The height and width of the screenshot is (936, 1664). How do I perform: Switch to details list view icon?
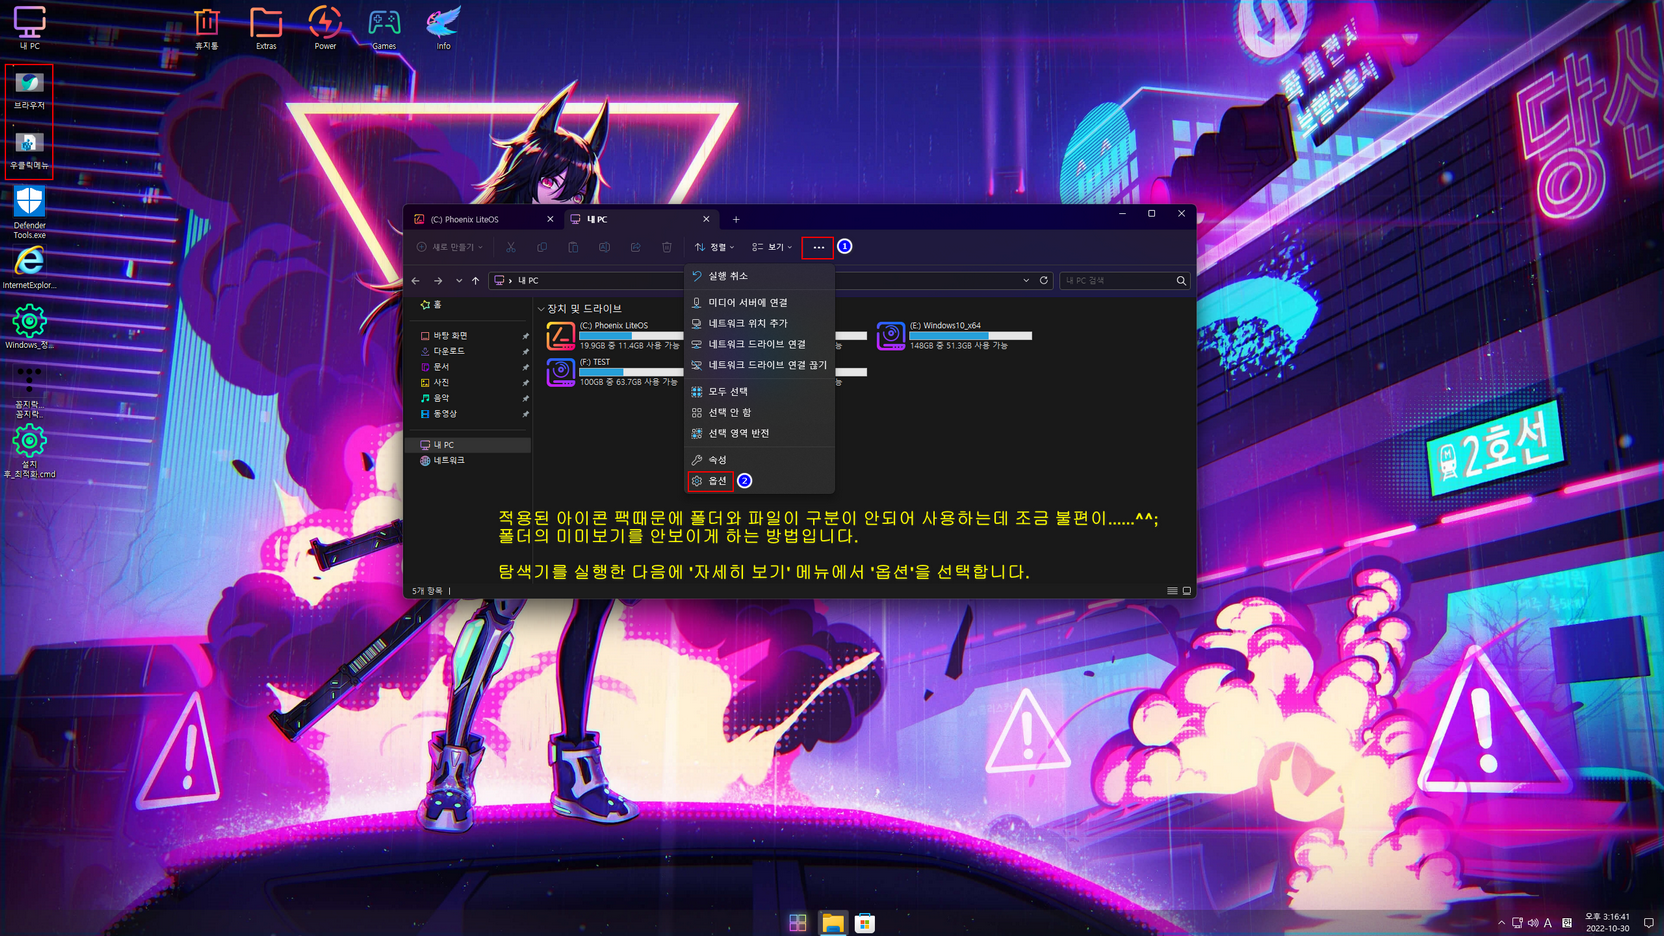1172,591
